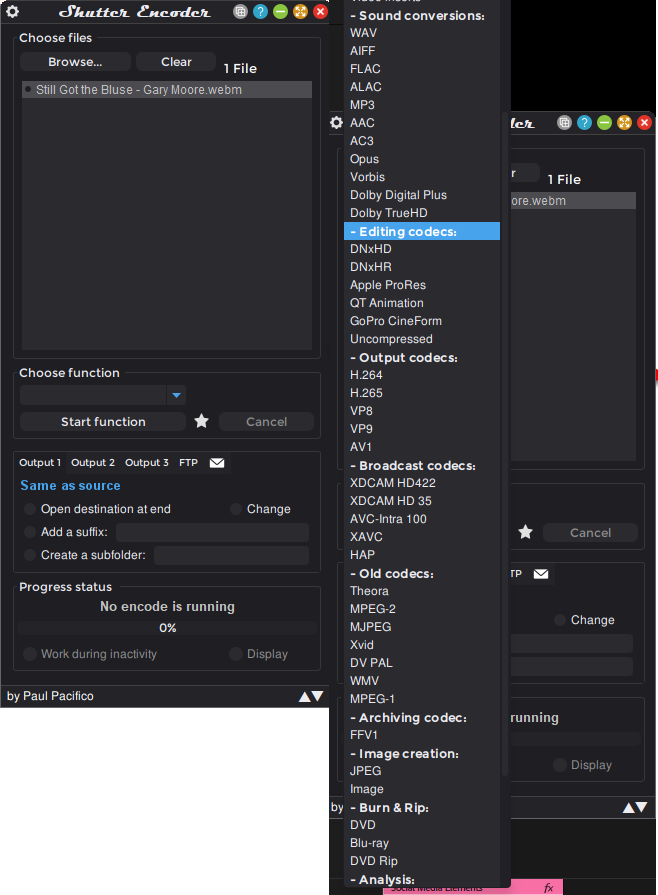Select Editing codecs header in list

coord(422,231)
